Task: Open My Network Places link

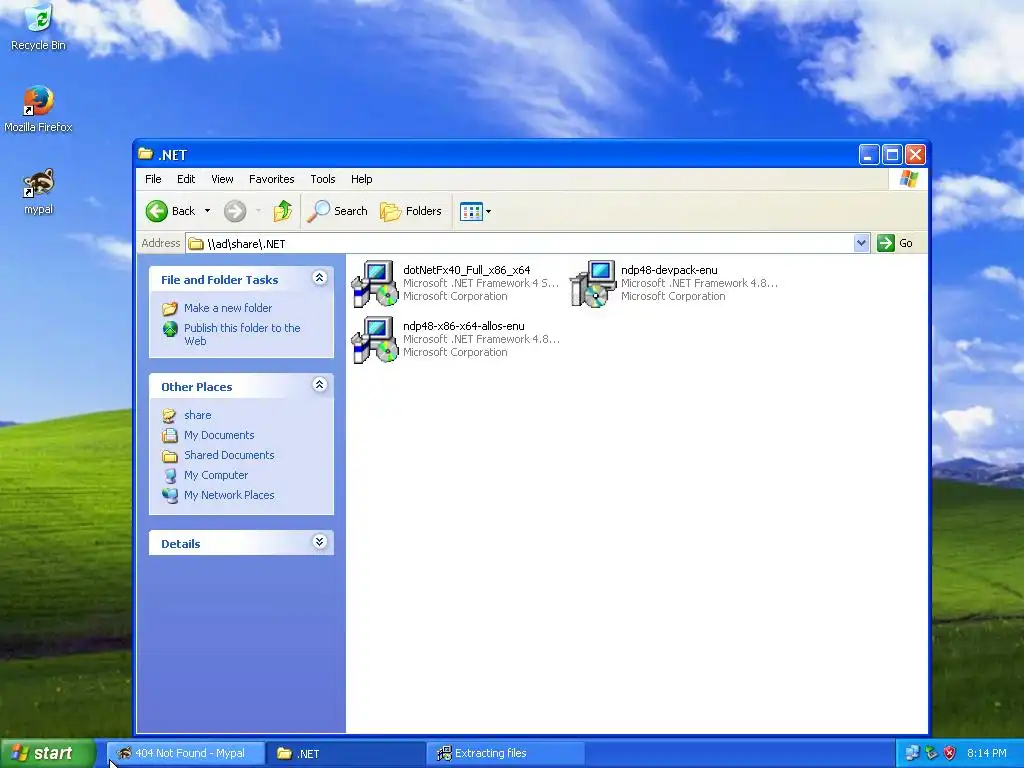Action: [x=229, y=495]
